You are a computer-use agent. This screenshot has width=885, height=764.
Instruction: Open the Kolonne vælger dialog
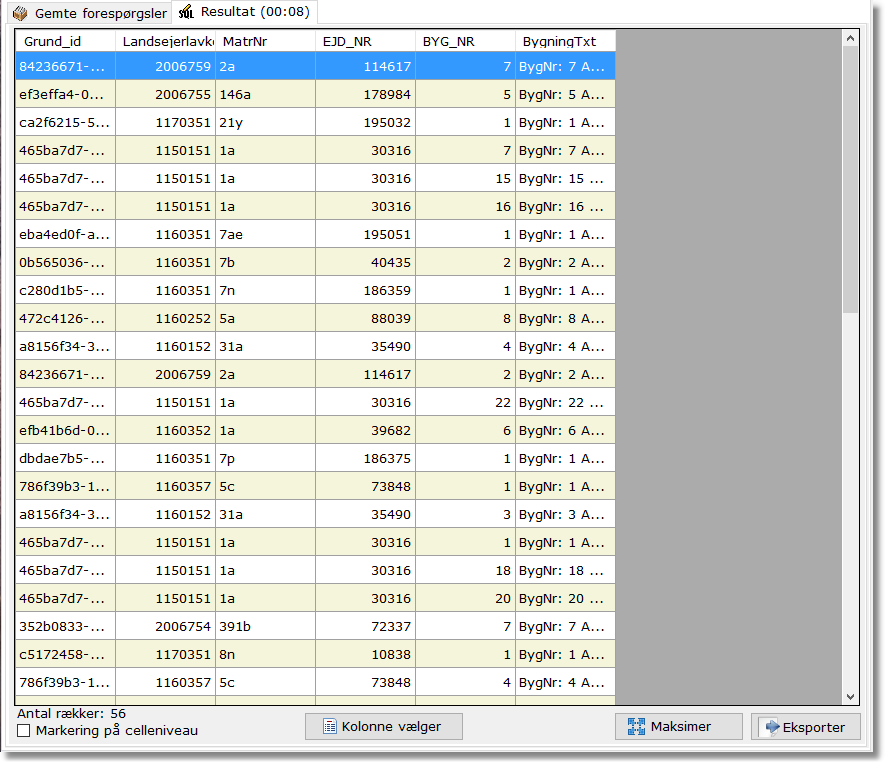384,727
